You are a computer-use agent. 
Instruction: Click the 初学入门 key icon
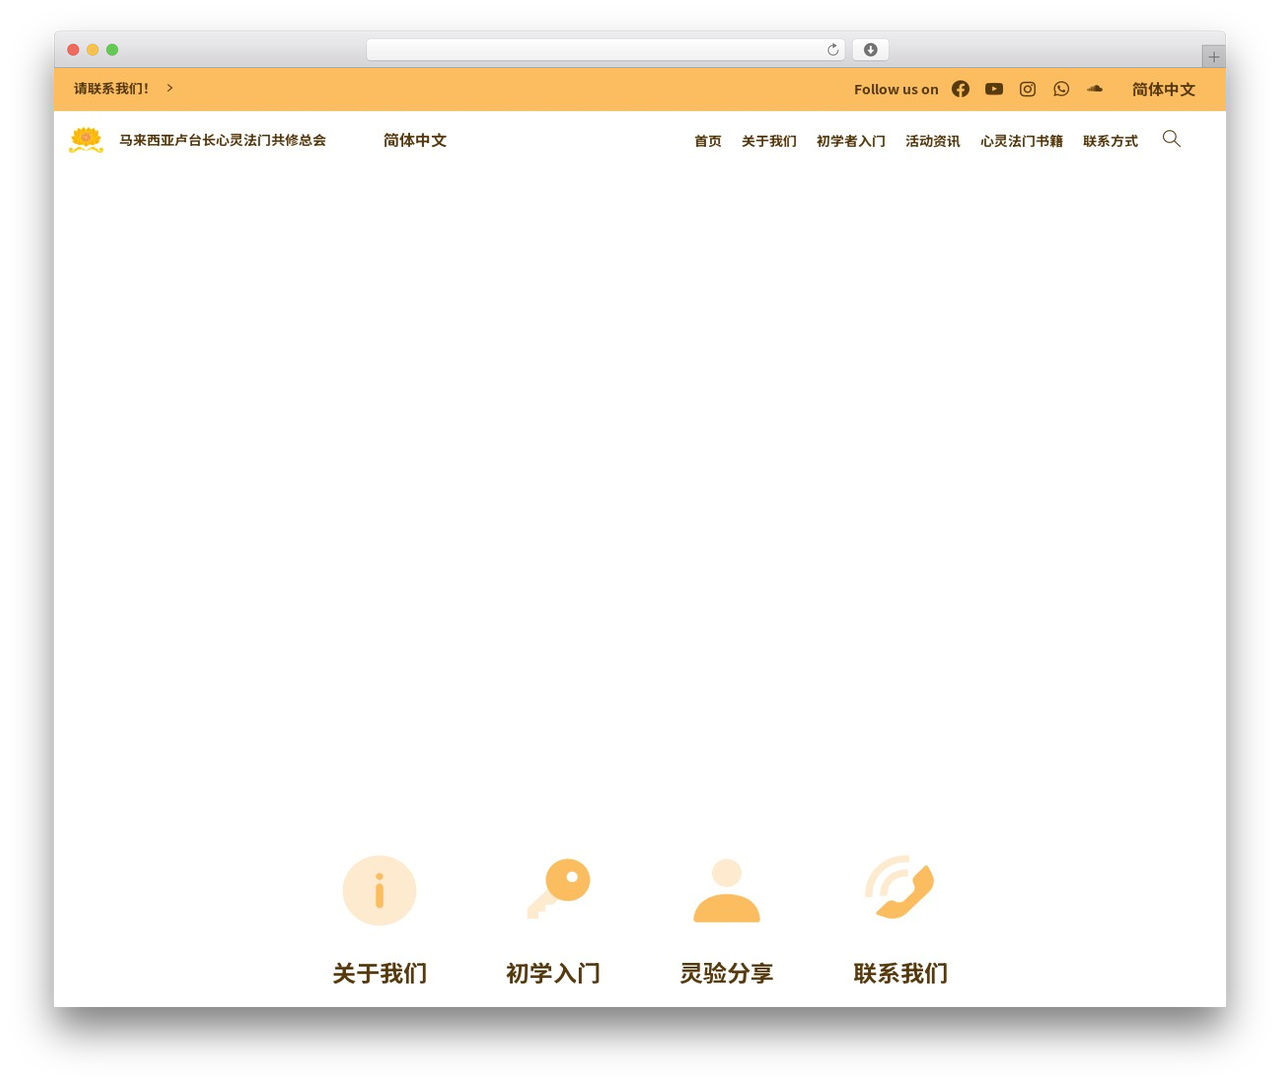coord(559,888)
